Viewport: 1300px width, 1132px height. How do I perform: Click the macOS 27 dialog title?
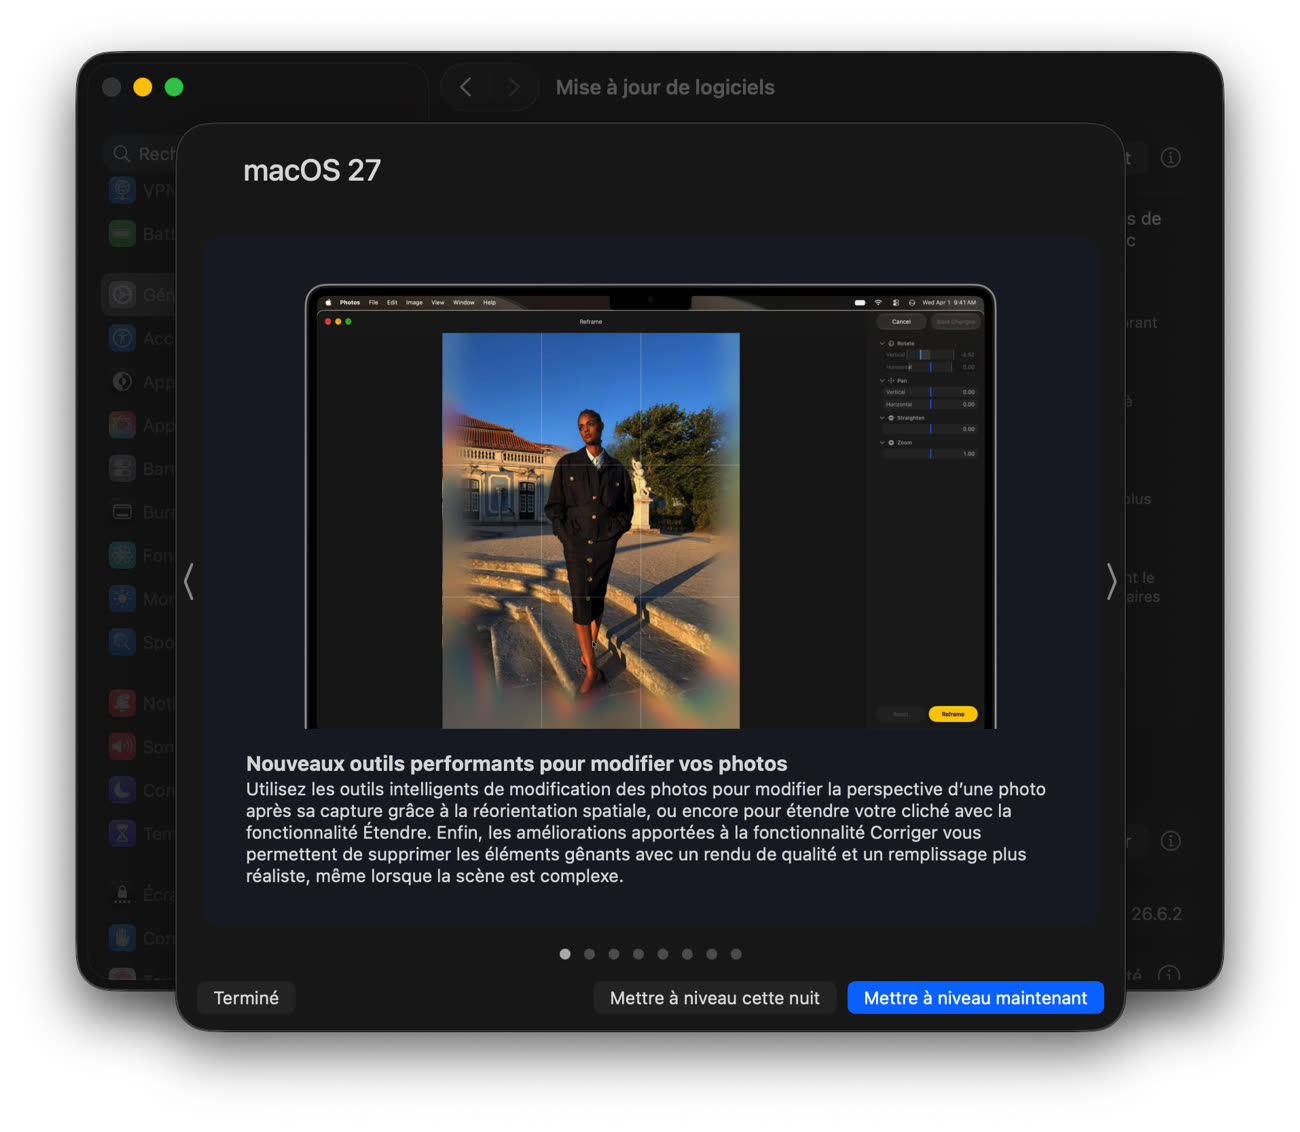click(312, 171)
